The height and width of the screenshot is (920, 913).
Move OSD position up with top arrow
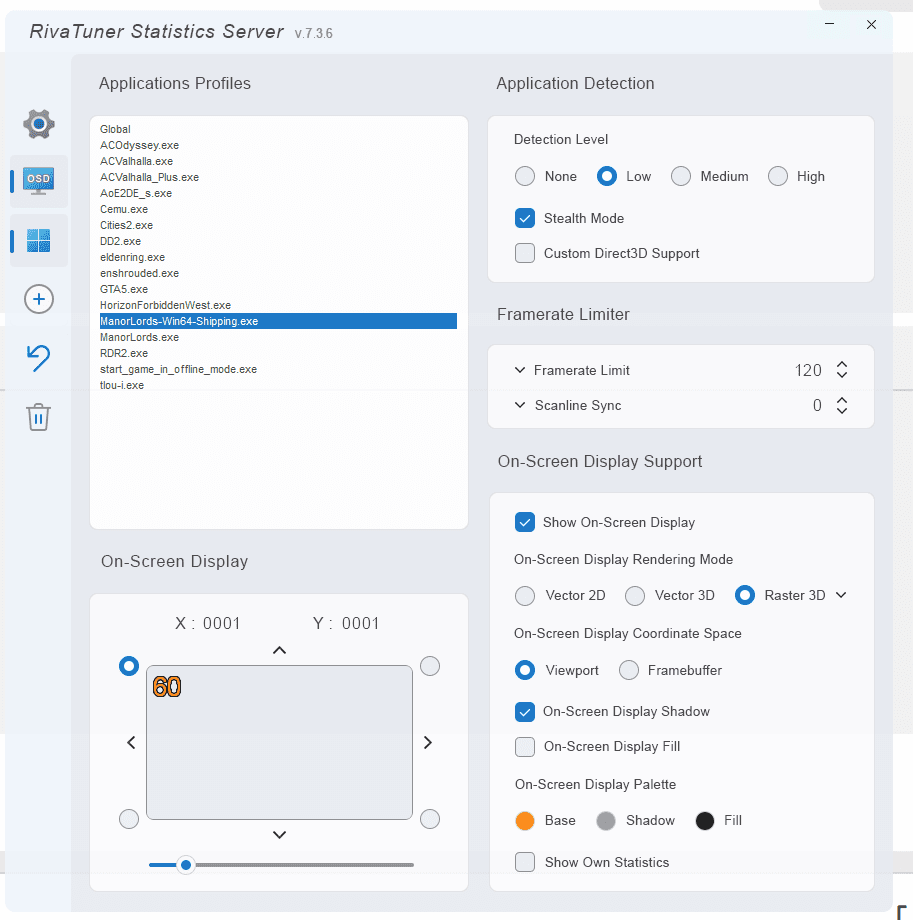point(279,650)
